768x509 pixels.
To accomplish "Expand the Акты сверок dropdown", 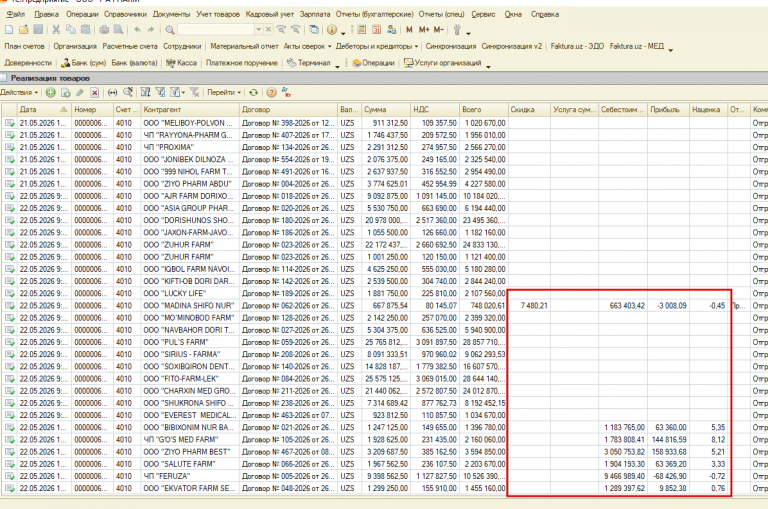I will (330, 47).
